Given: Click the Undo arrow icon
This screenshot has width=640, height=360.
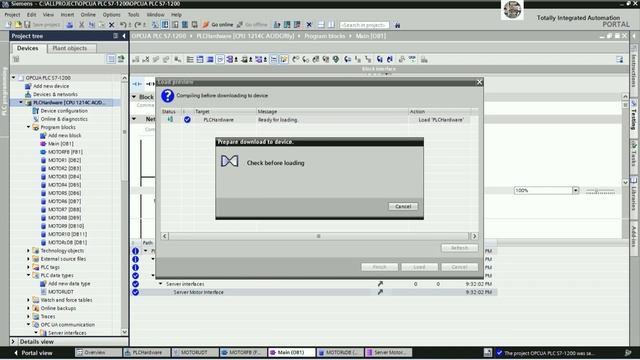Looking at the screenshot, I should click(123, 25).
